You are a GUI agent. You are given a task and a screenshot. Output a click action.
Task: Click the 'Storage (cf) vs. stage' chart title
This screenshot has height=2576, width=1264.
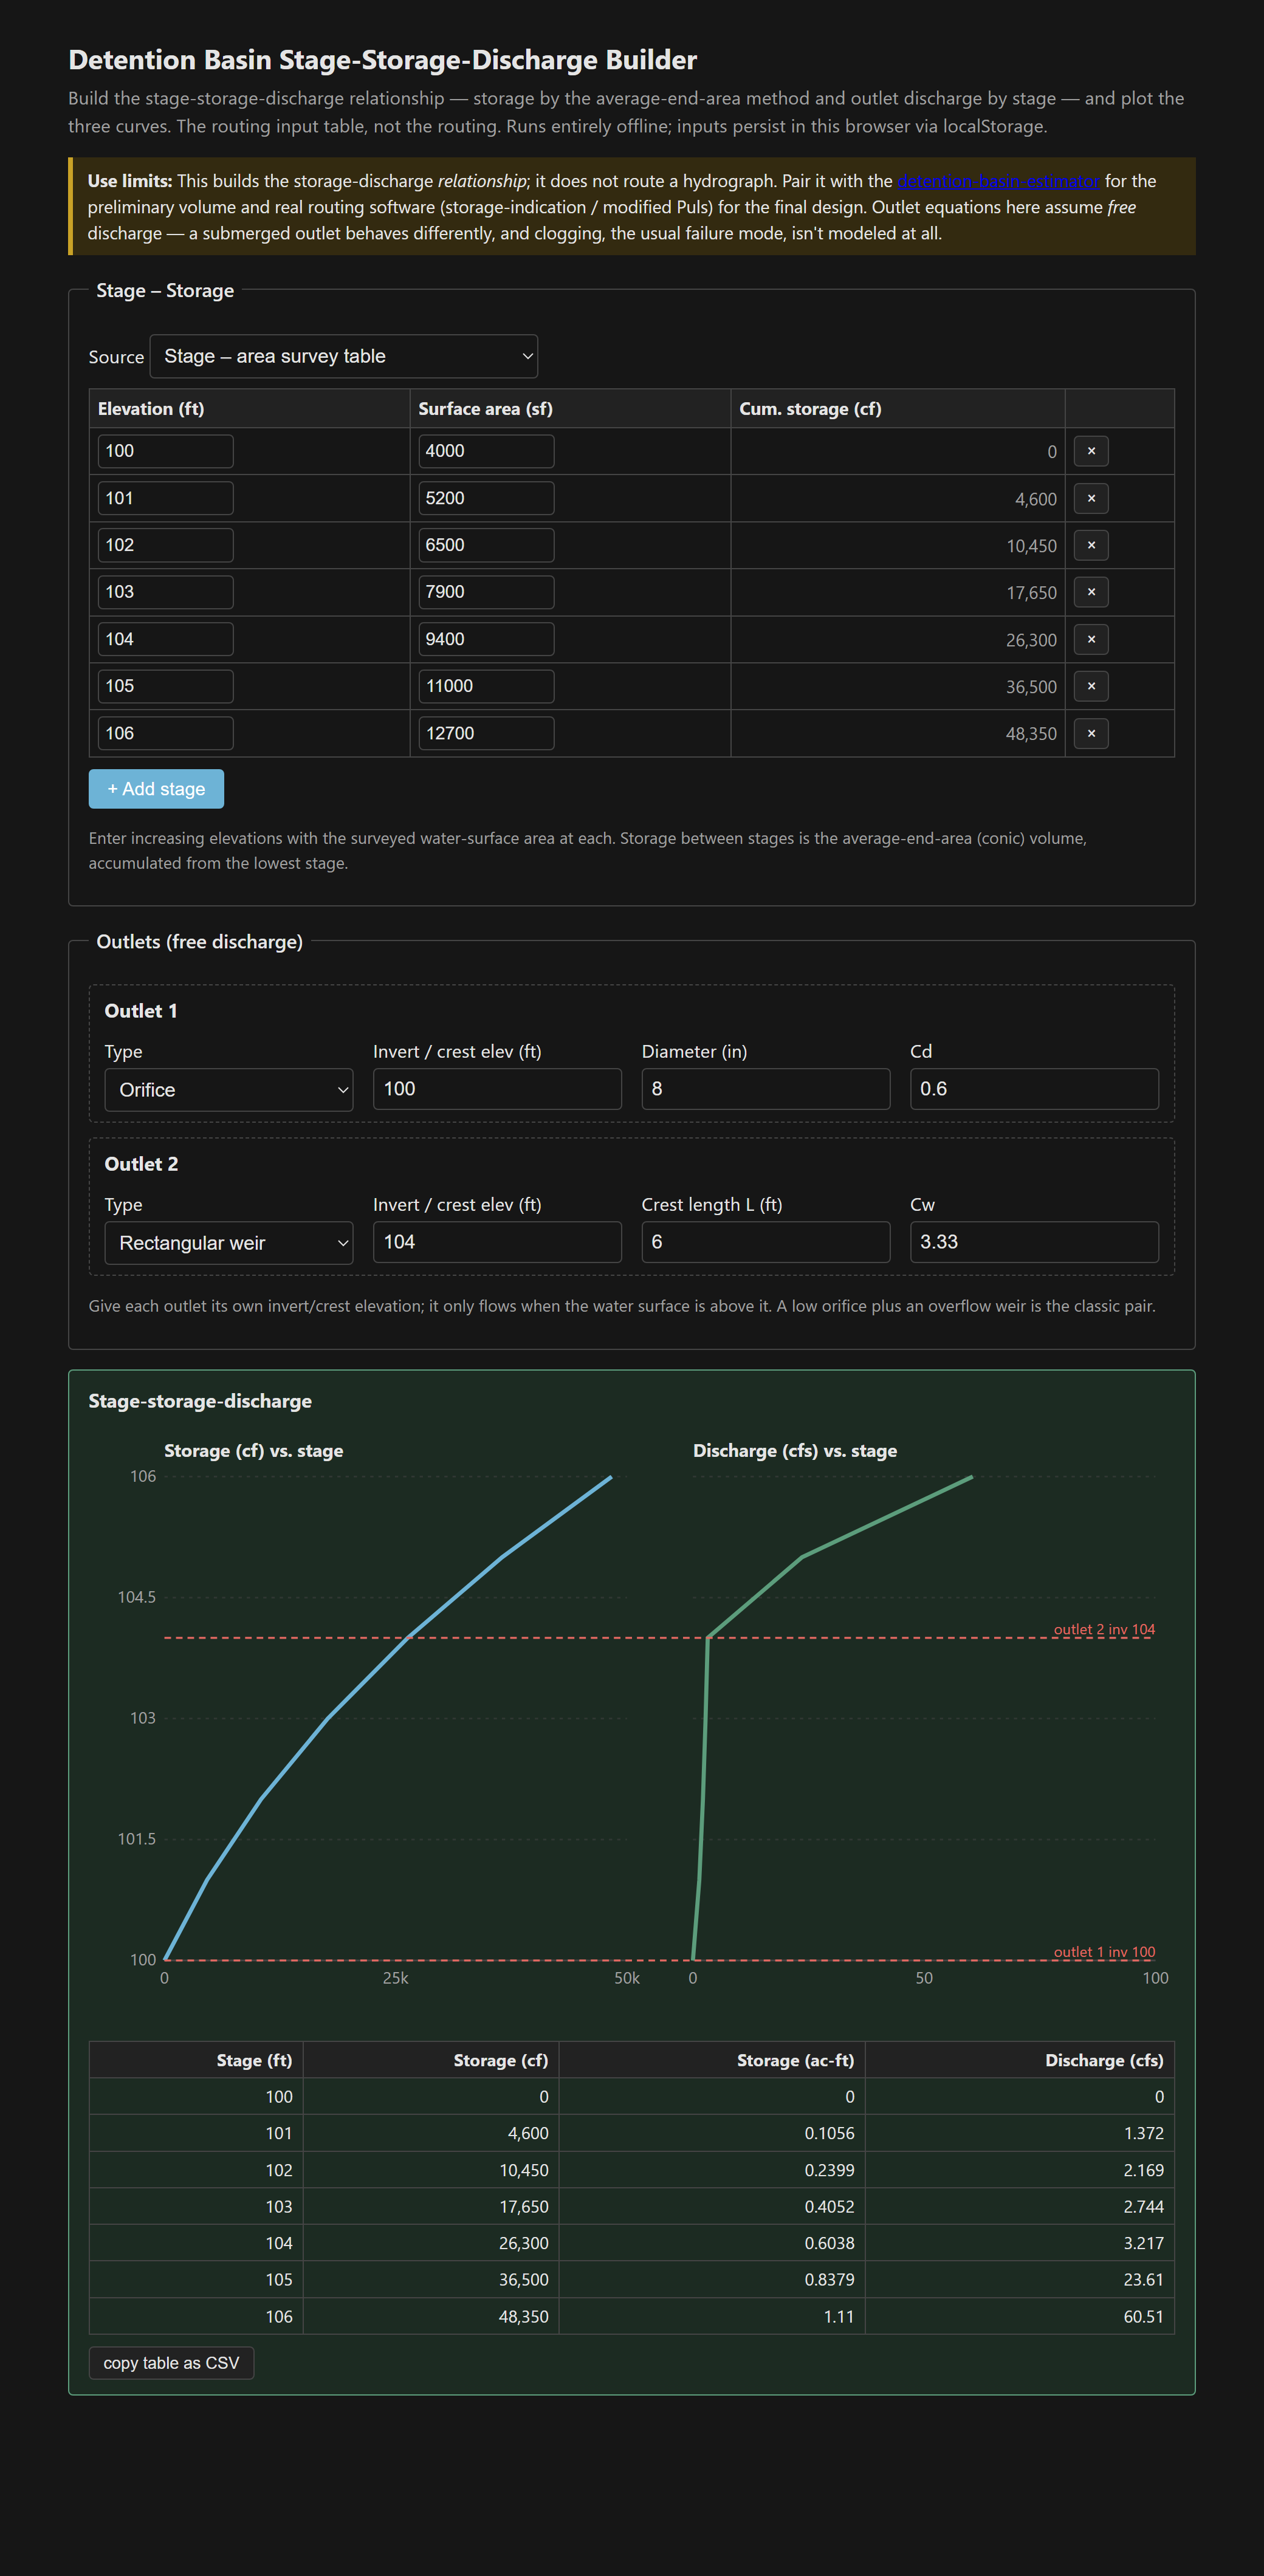pyautogui.click(x=254, y=1450)
